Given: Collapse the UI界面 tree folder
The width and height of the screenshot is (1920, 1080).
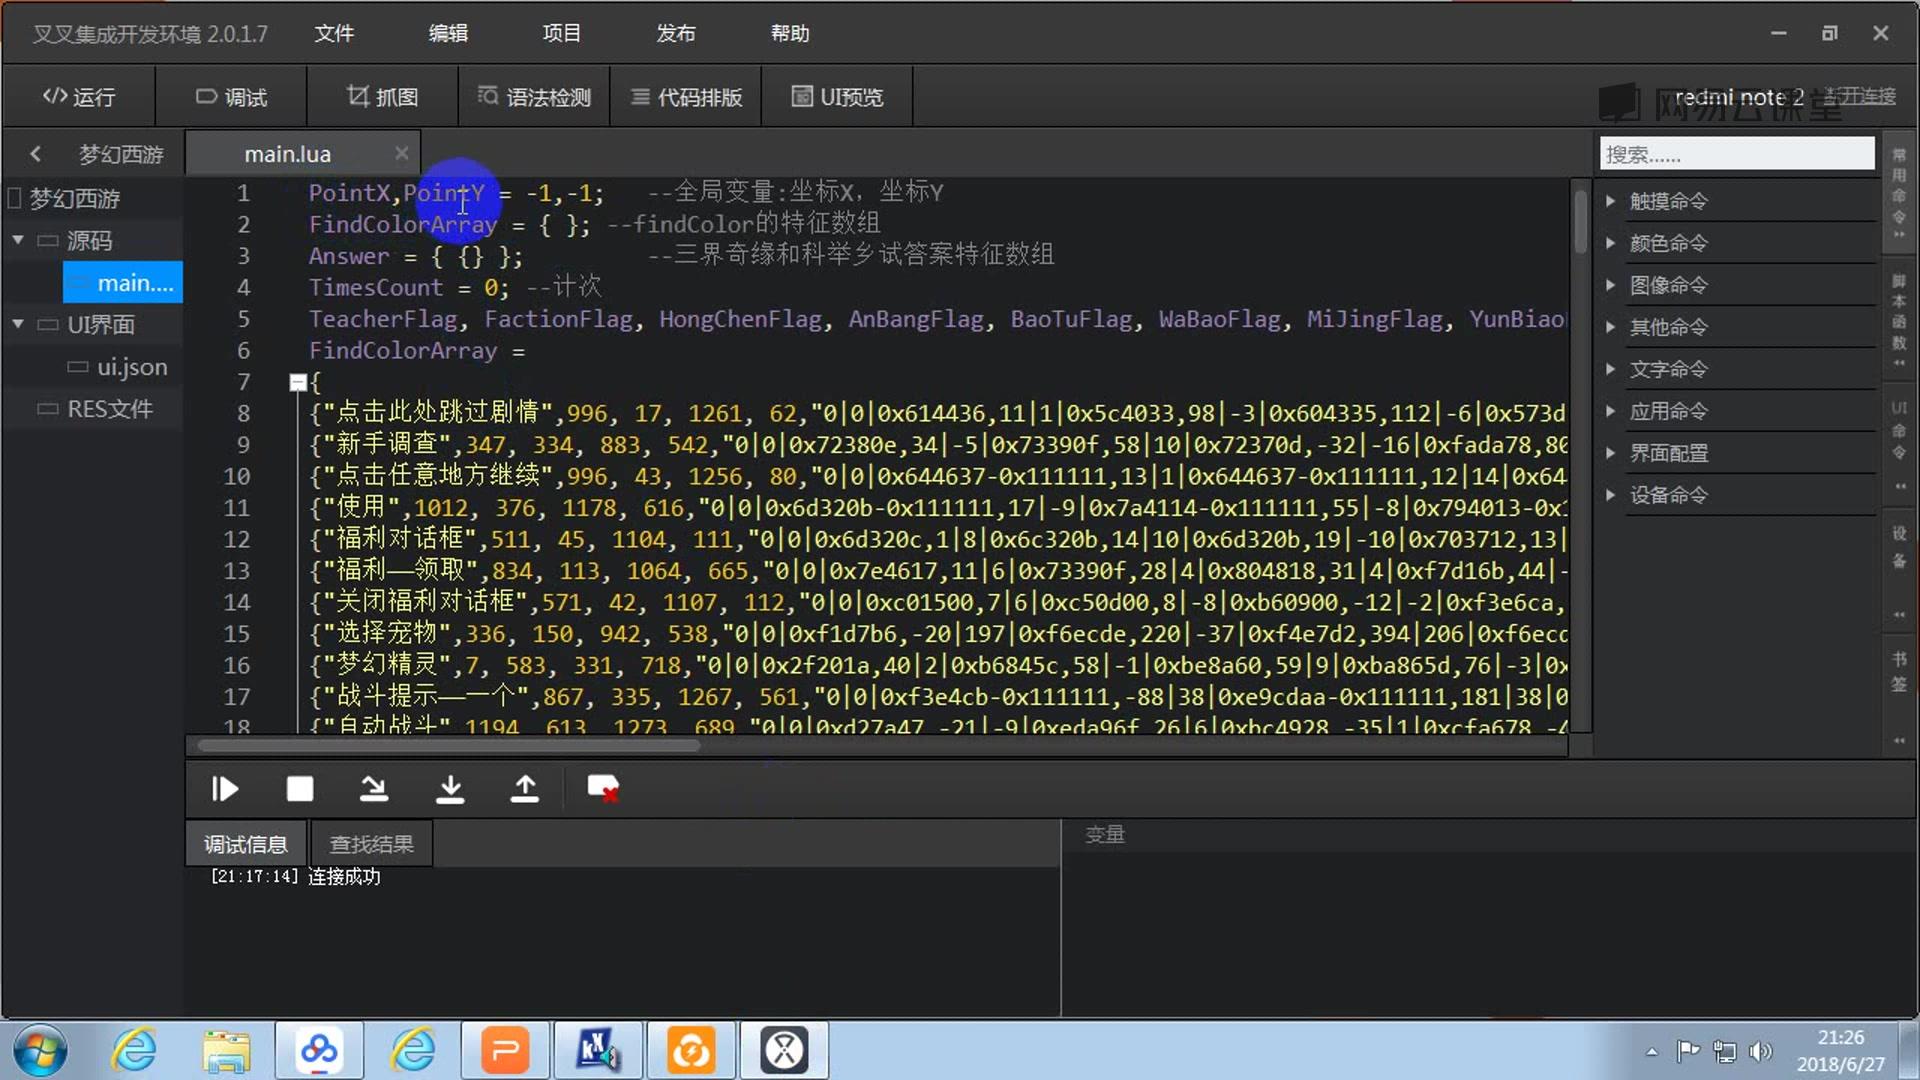Looking at the screenshot, I should [18, 324].
